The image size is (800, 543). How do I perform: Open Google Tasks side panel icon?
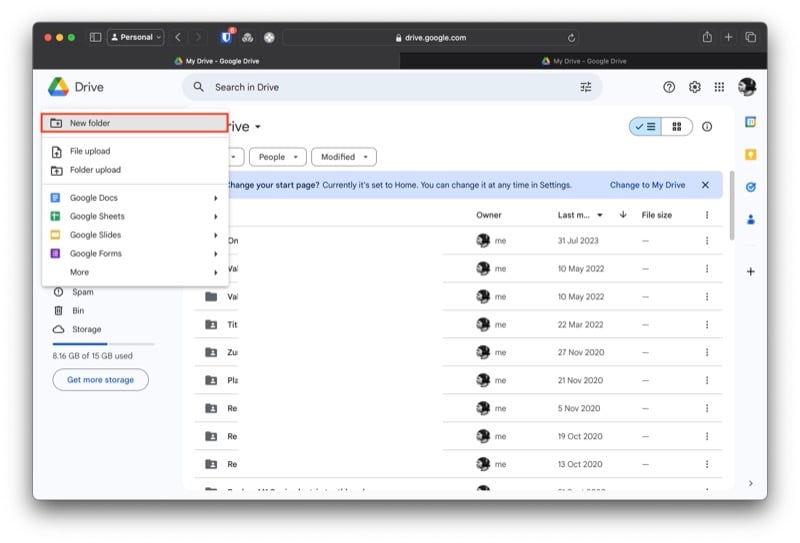[x=751, y=187]
